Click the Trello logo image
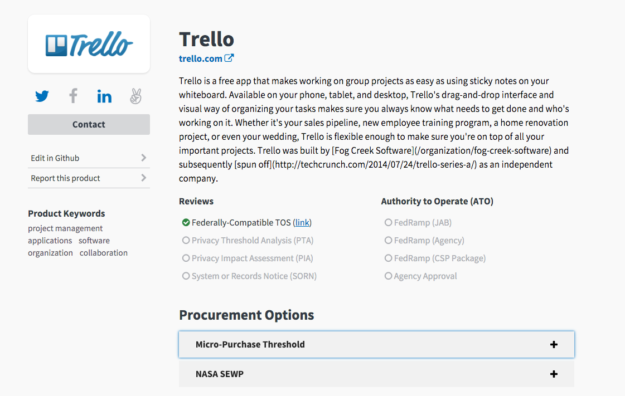Image resolution: width=625 pixels, height=396 pixels. click(89, 44)
